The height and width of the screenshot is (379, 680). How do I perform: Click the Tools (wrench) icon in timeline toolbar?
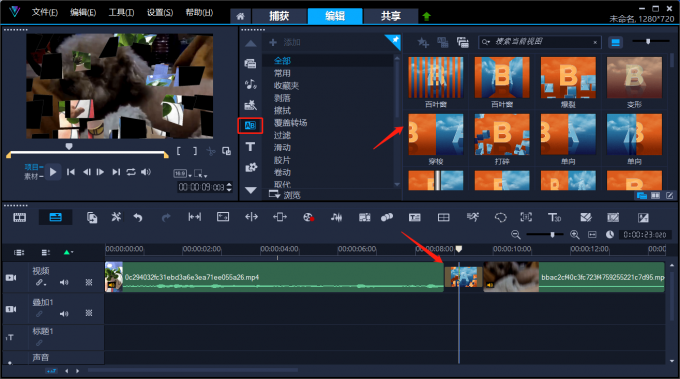point(116,217)
